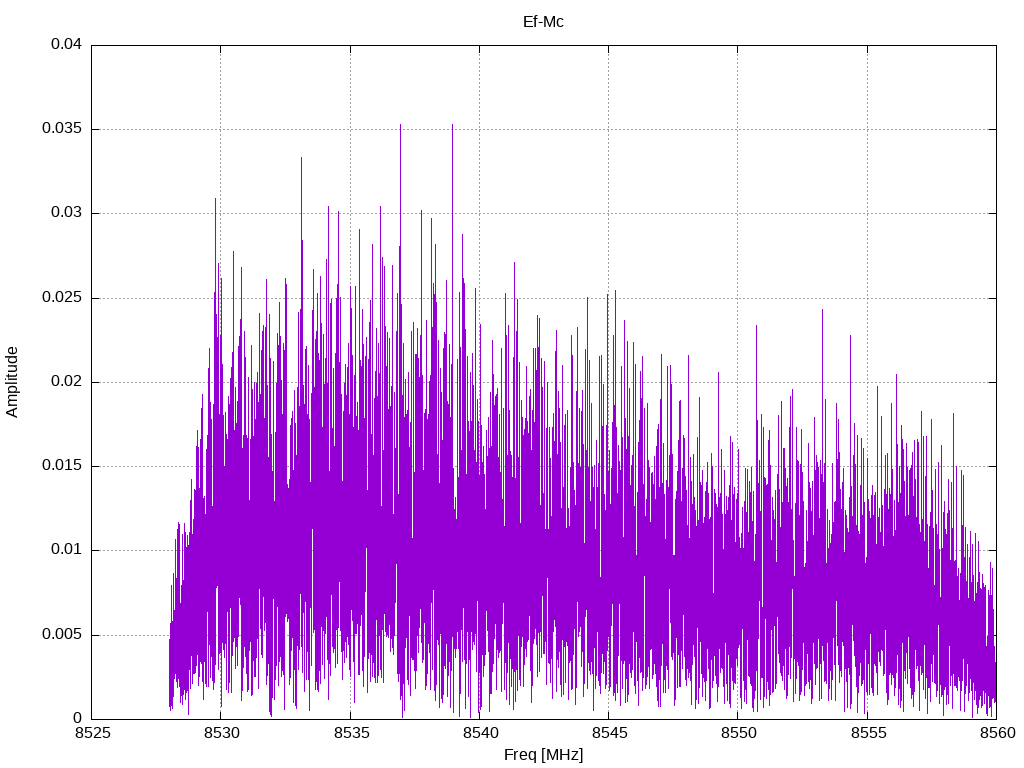This screenshot has height=768, width=1024.
Task: Click the y-axis tick value 0.035
Action: (x=62, y=129)
